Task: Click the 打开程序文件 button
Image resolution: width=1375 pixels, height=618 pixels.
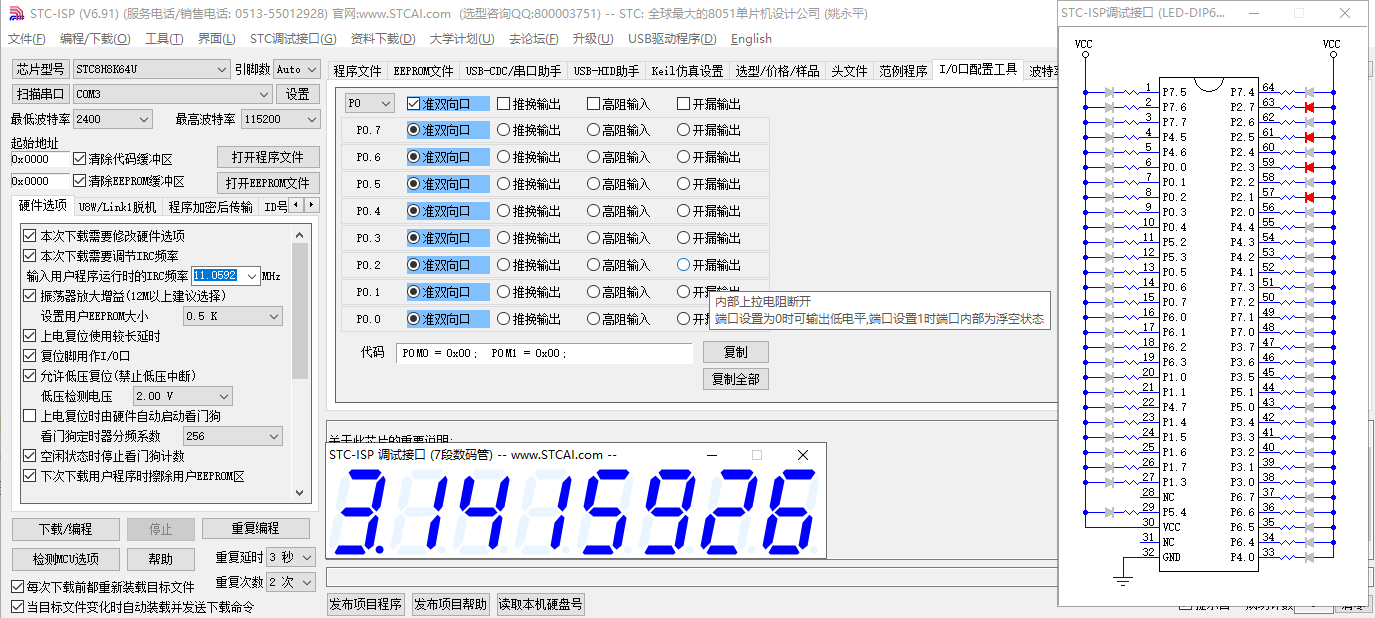Action: point(268,158)
